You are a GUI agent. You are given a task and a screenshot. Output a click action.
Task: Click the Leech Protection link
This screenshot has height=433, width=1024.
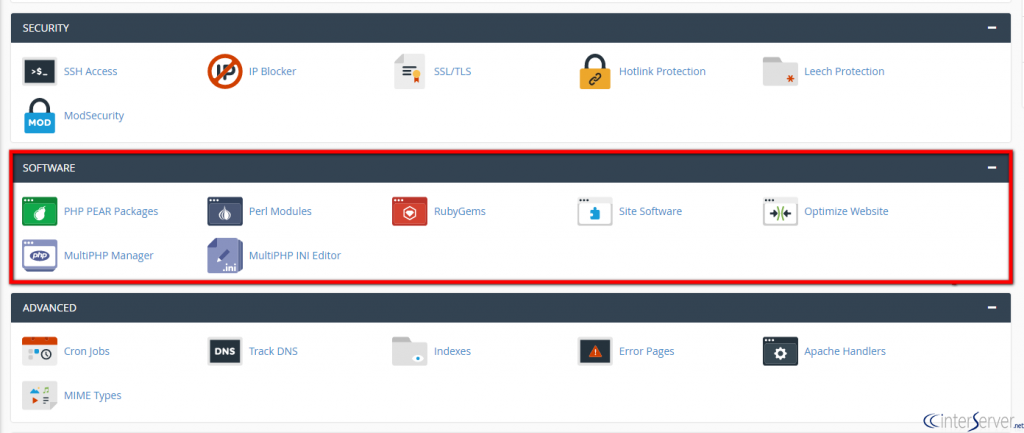(844, 71)
